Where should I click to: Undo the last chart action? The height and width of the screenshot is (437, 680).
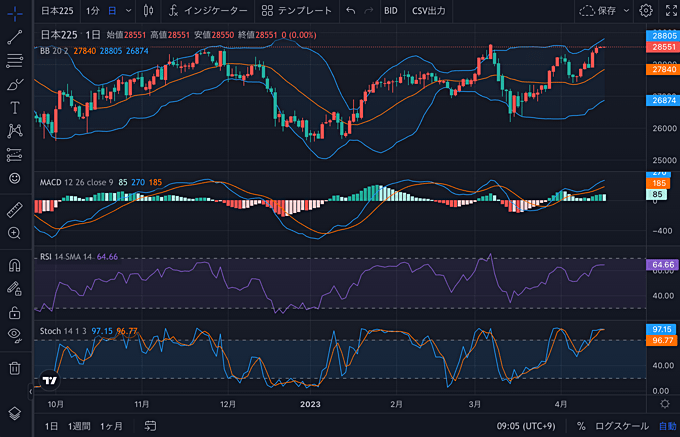coord(350,11)
